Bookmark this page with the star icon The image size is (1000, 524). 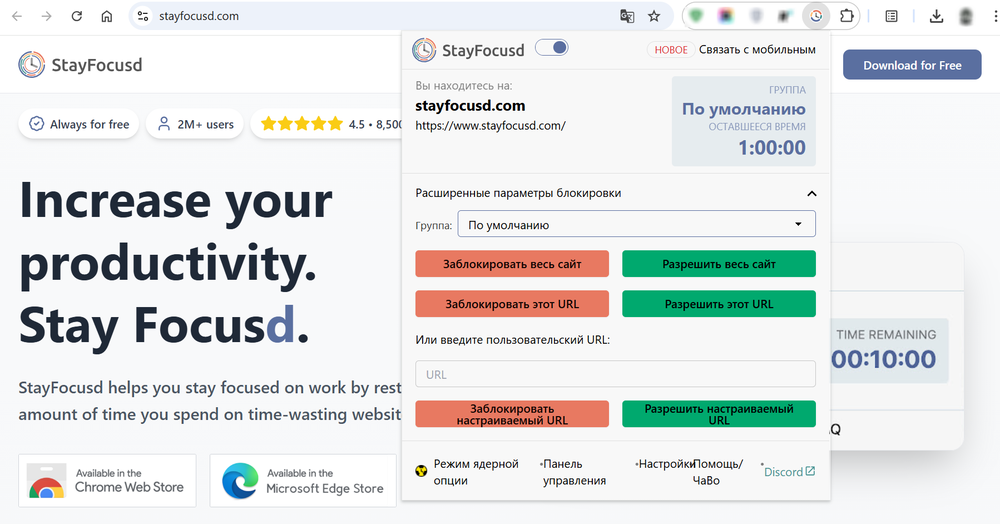tap(654, 16)
